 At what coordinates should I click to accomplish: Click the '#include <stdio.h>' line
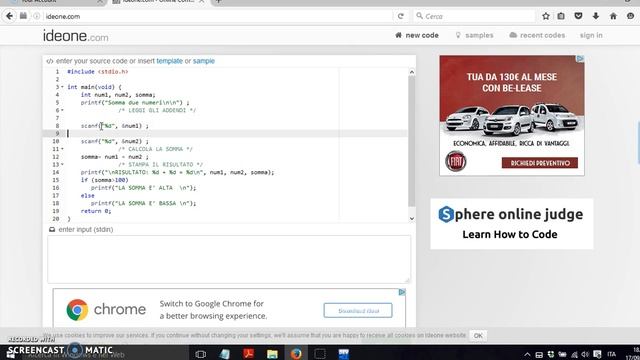[x=98, y=71]
